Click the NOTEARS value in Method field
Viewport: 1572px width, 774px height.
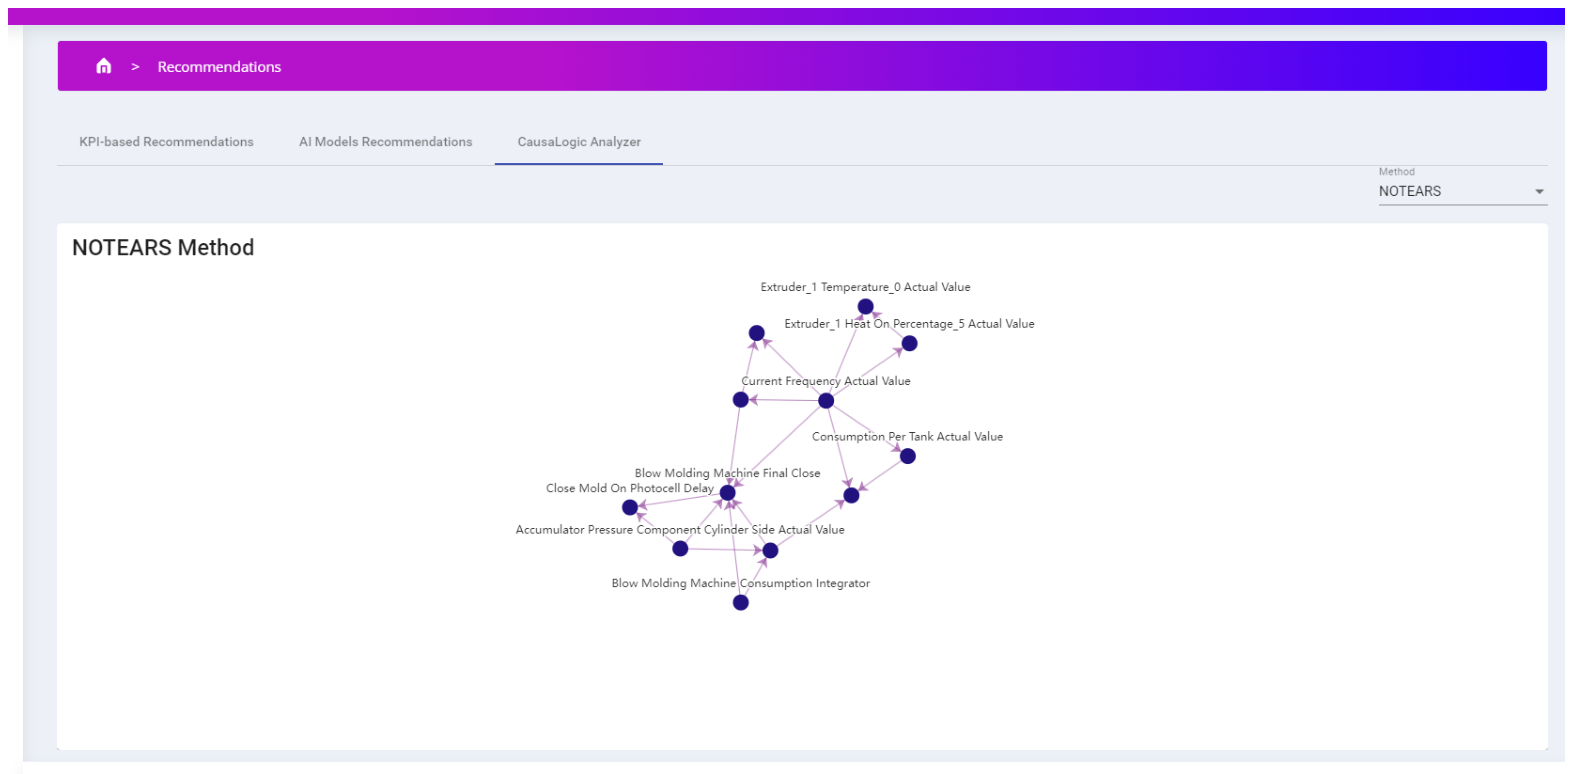point(1409,191)
